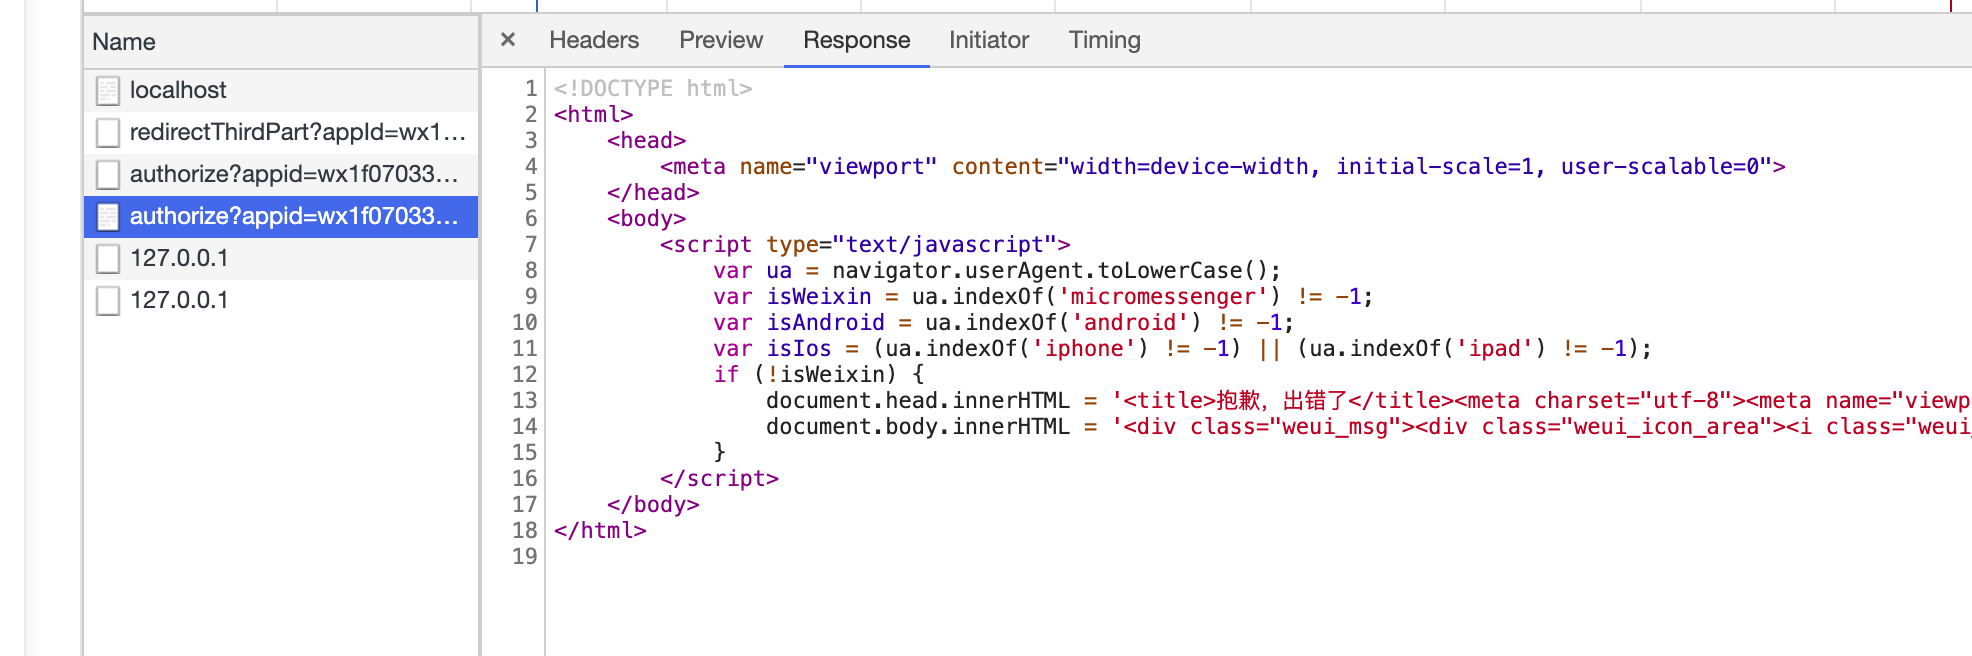The height and width of the screenshot is (656, 1972).
Task: Click the document icon of highlighted authorize request
Action: point(108,217)
